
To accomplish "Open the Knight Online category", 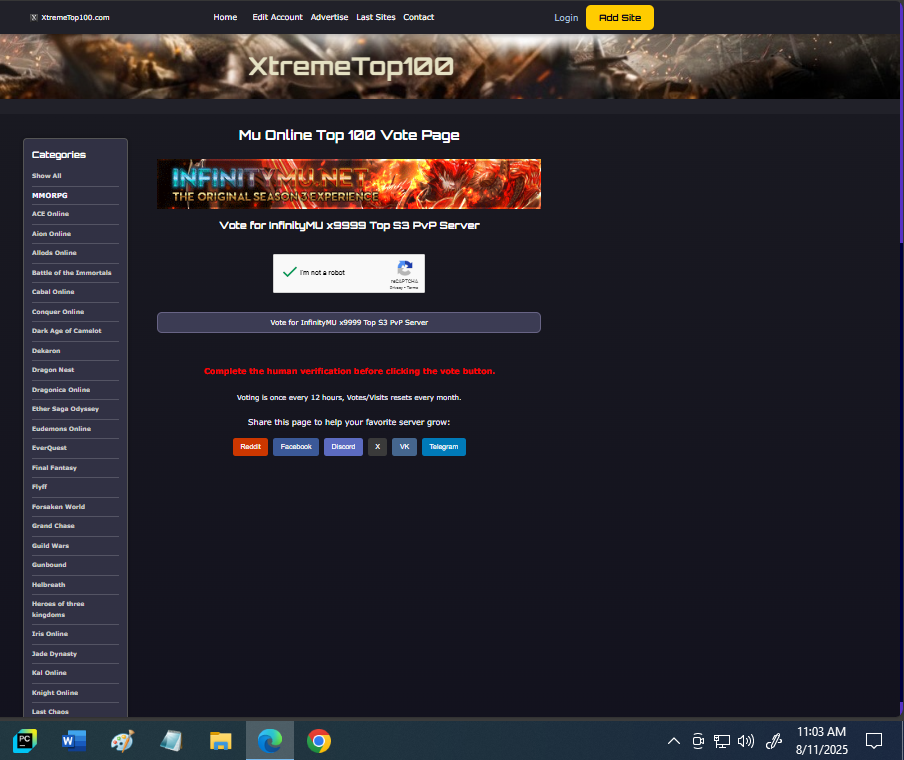I will 55,693.
